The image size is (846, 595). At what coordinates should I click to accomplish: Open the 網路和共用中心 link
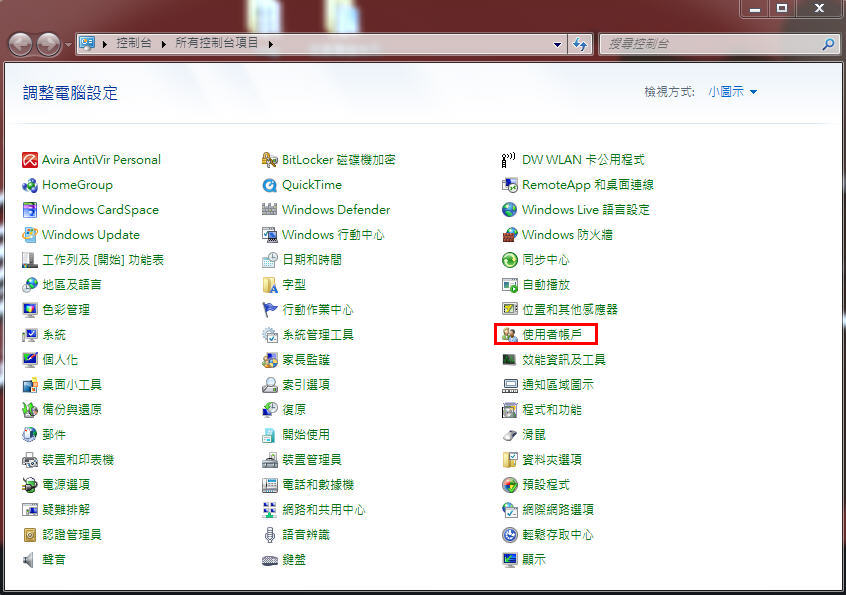pos(323,510)
